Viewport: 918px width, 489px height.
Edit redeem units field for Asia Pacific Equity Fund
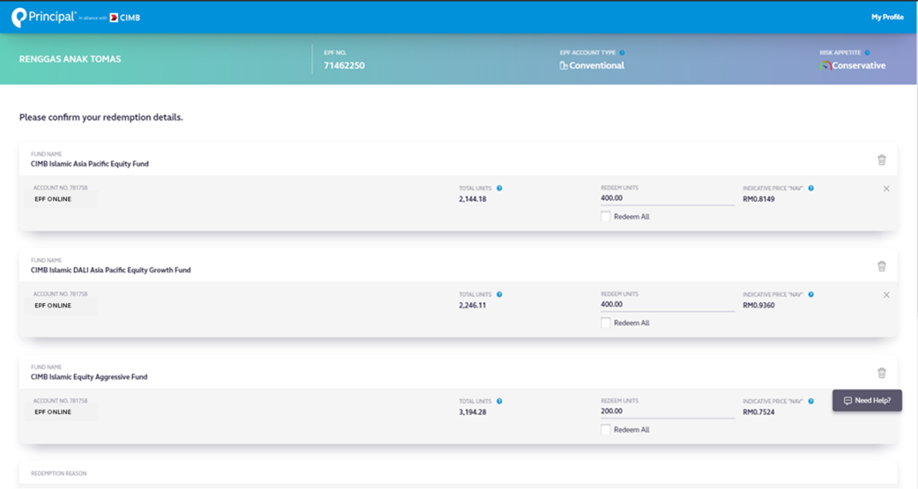tap(667, 199)
